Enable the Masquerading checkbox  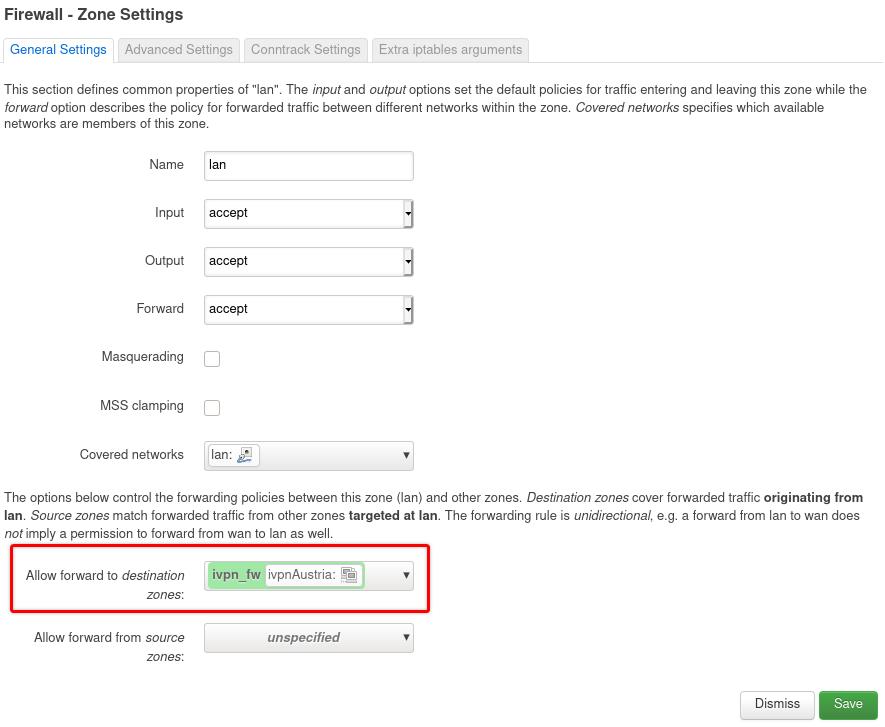(x=212, y=358)
